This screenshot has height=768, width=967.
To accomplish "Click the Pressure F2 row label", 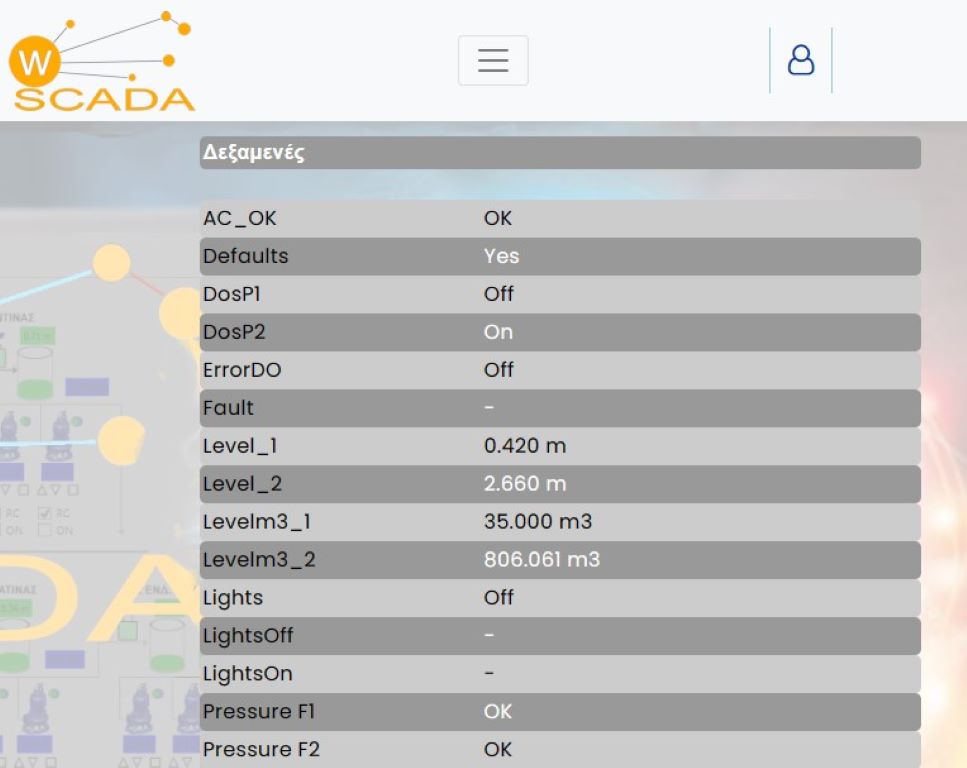I will point(261,750).
